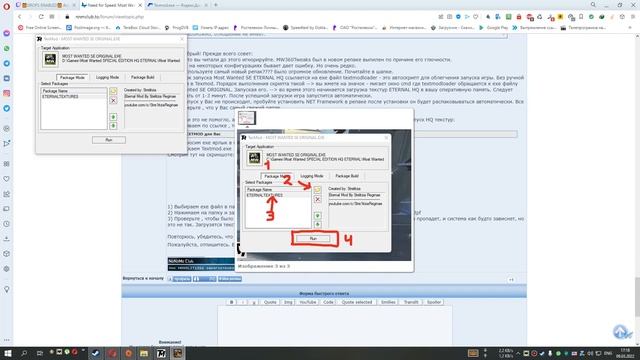The width and height of the screenshot is (640, 360).
Task: Open Free Online Screen bookmark
Action: pos(40,28)
